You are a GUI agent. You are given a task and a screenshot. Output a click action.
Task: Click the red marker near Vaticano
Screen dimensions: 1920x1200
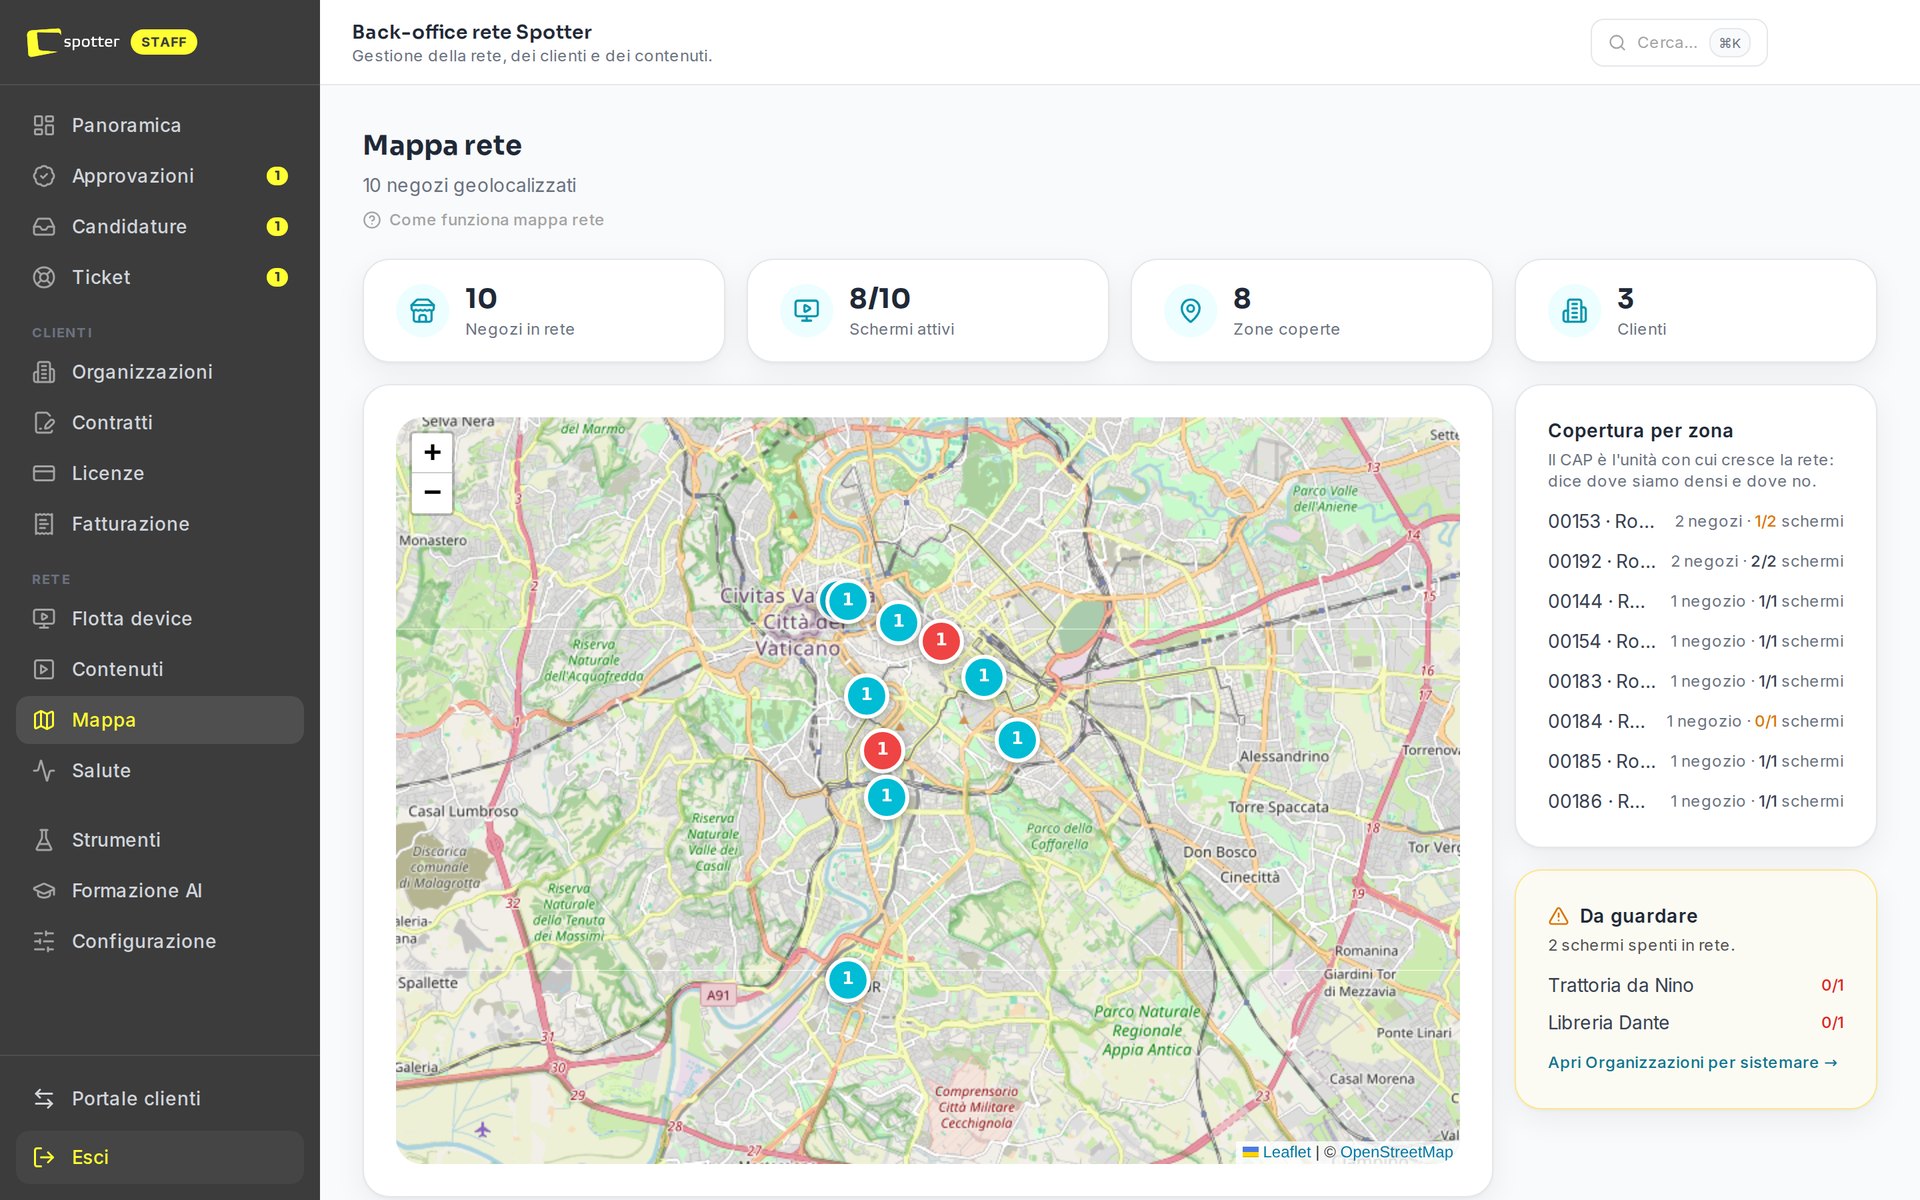coord(941,640)
